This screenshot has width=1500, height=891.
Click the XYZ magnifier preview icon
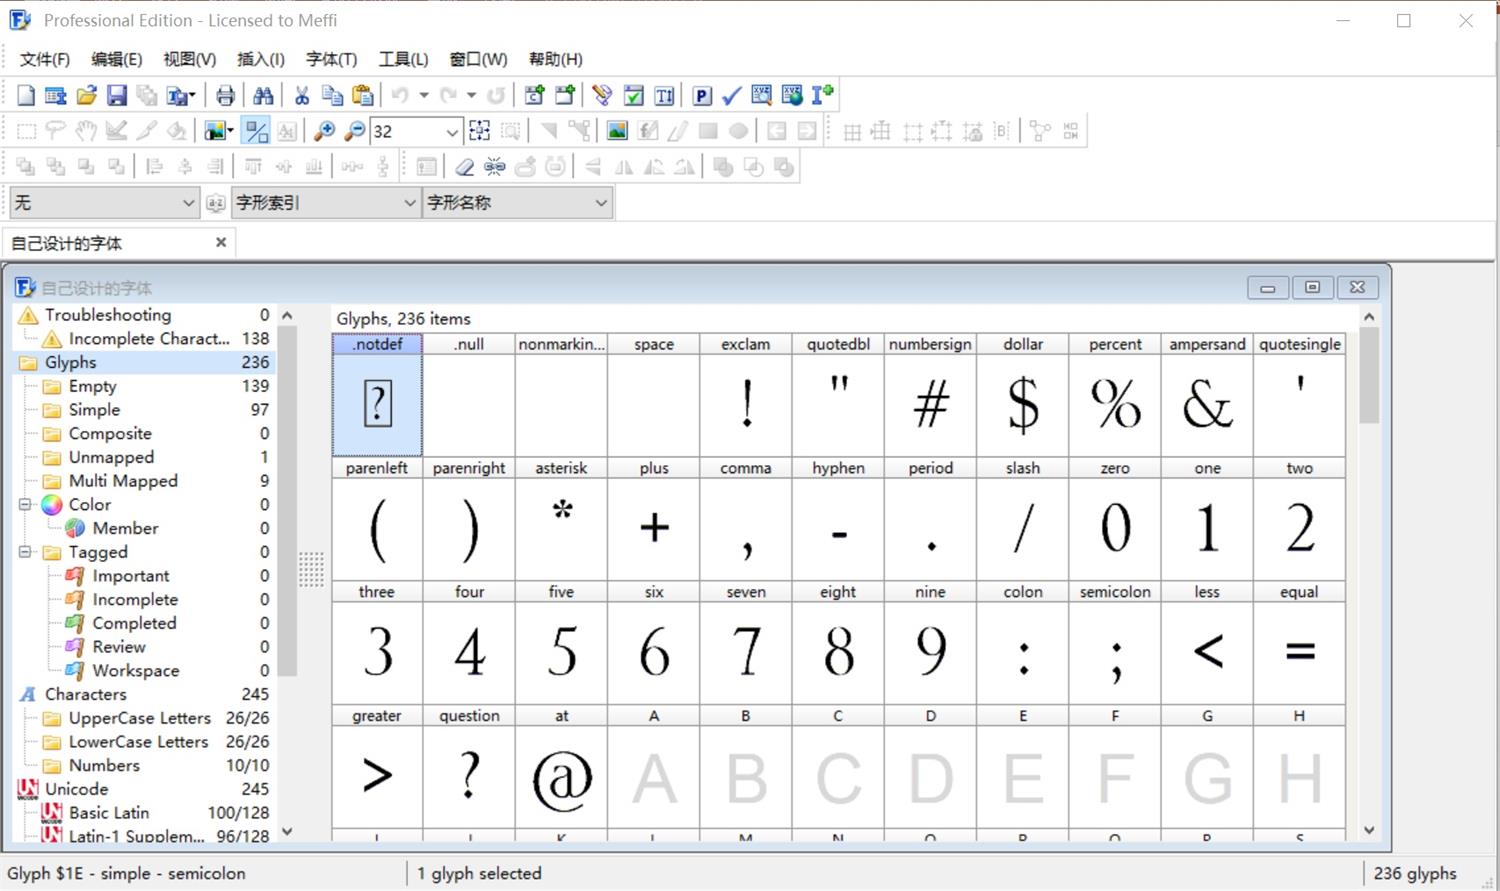tap(761, 95)
